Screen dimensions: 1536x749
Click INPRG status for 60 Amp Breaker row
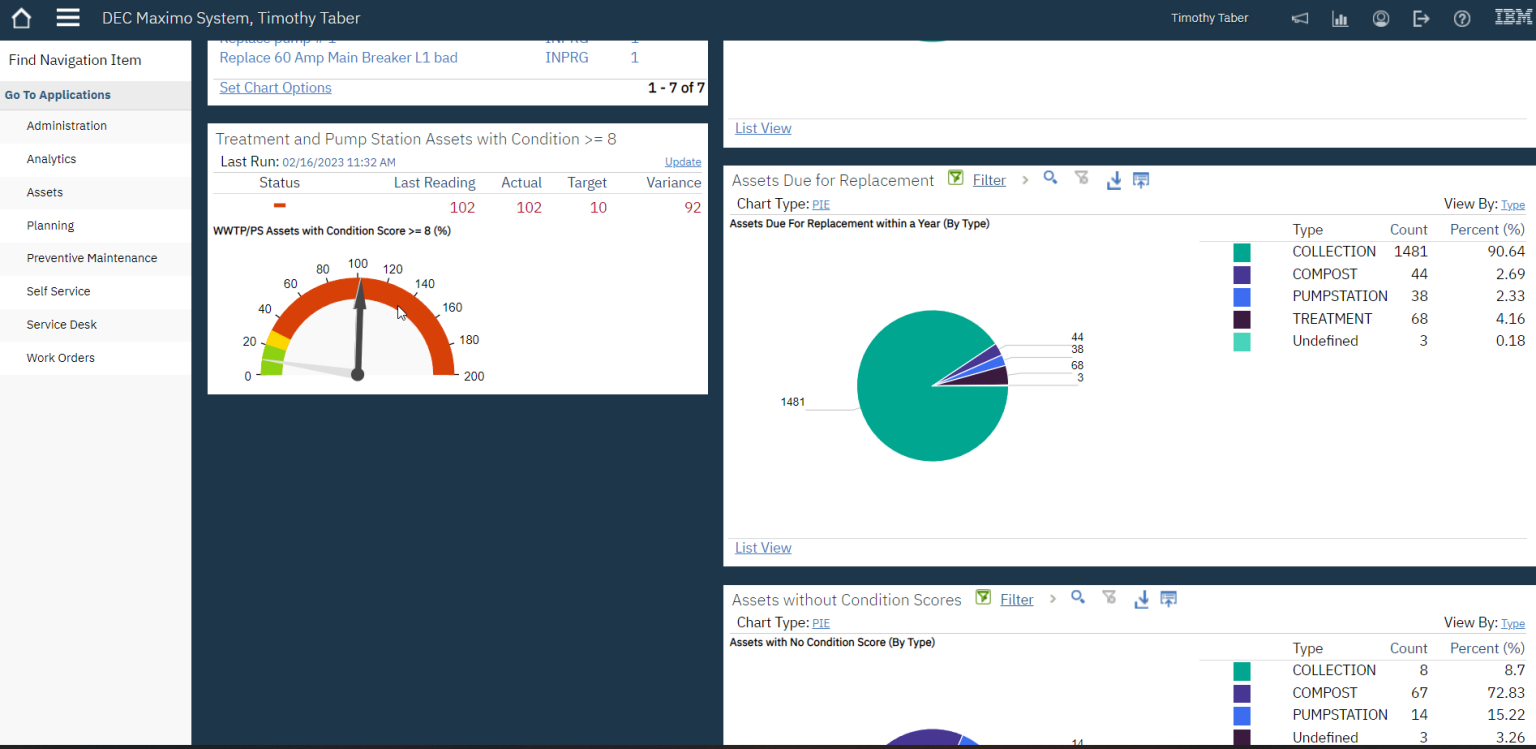(566, 58)
